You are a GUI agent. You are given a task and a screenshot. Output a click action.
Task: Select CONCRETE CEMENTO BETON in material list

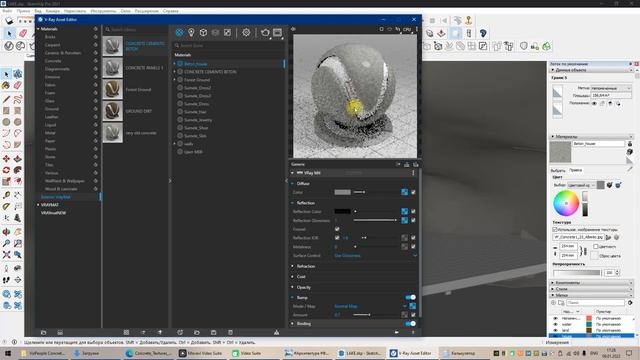coord(210,72)
